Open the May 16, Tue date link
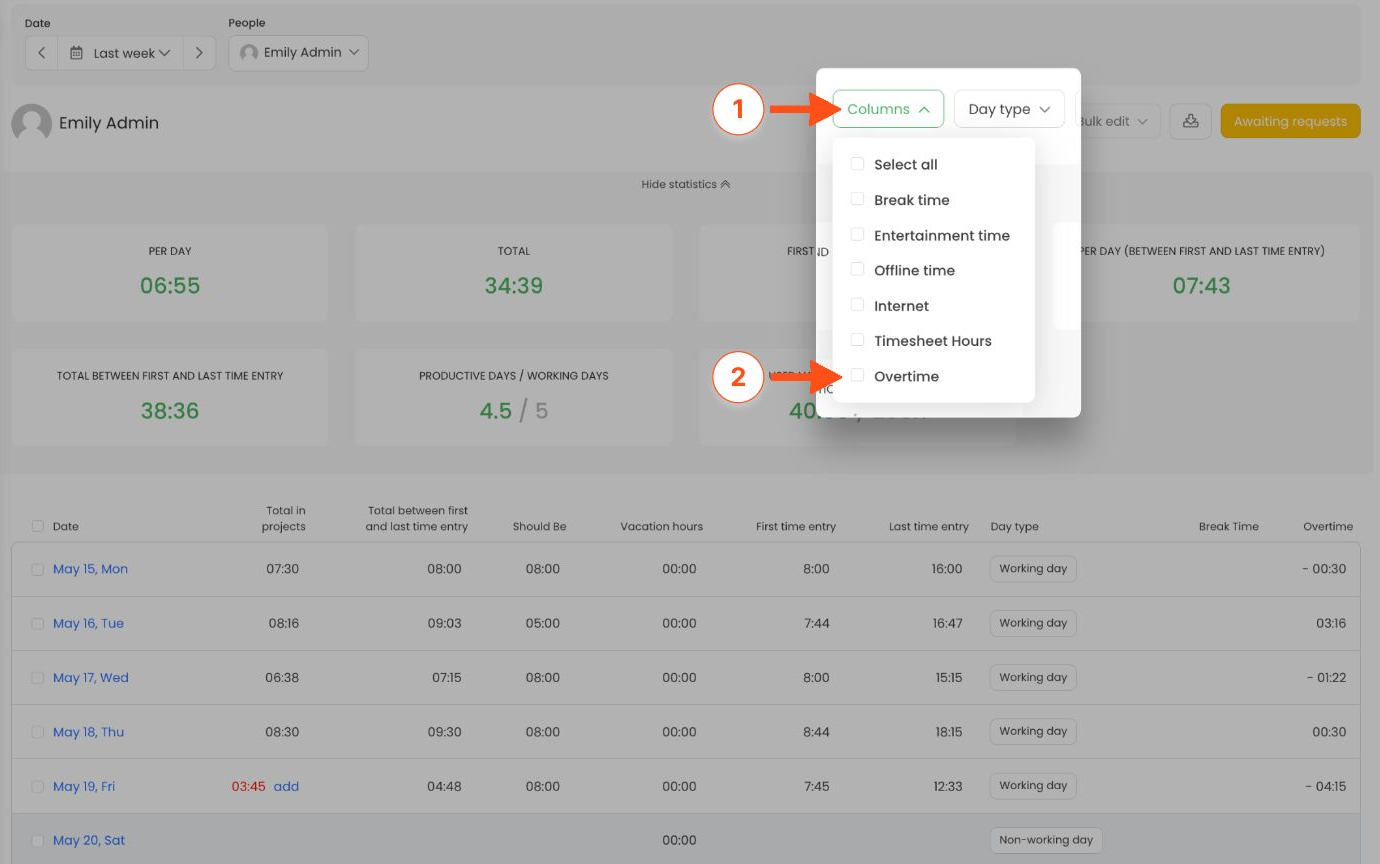Viewport: 1380px width, 864px height. [x=88, y=623]
